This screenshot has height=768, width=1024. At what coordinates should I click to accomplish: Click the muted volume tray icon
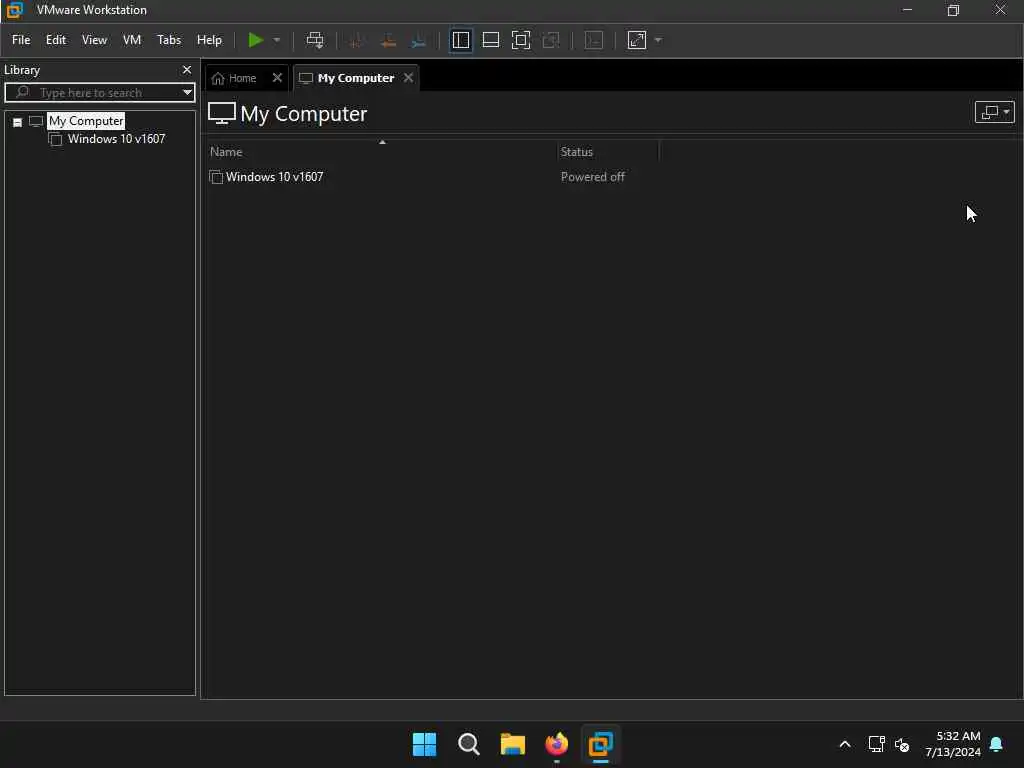pyautogui.click(x=902, y=744)
